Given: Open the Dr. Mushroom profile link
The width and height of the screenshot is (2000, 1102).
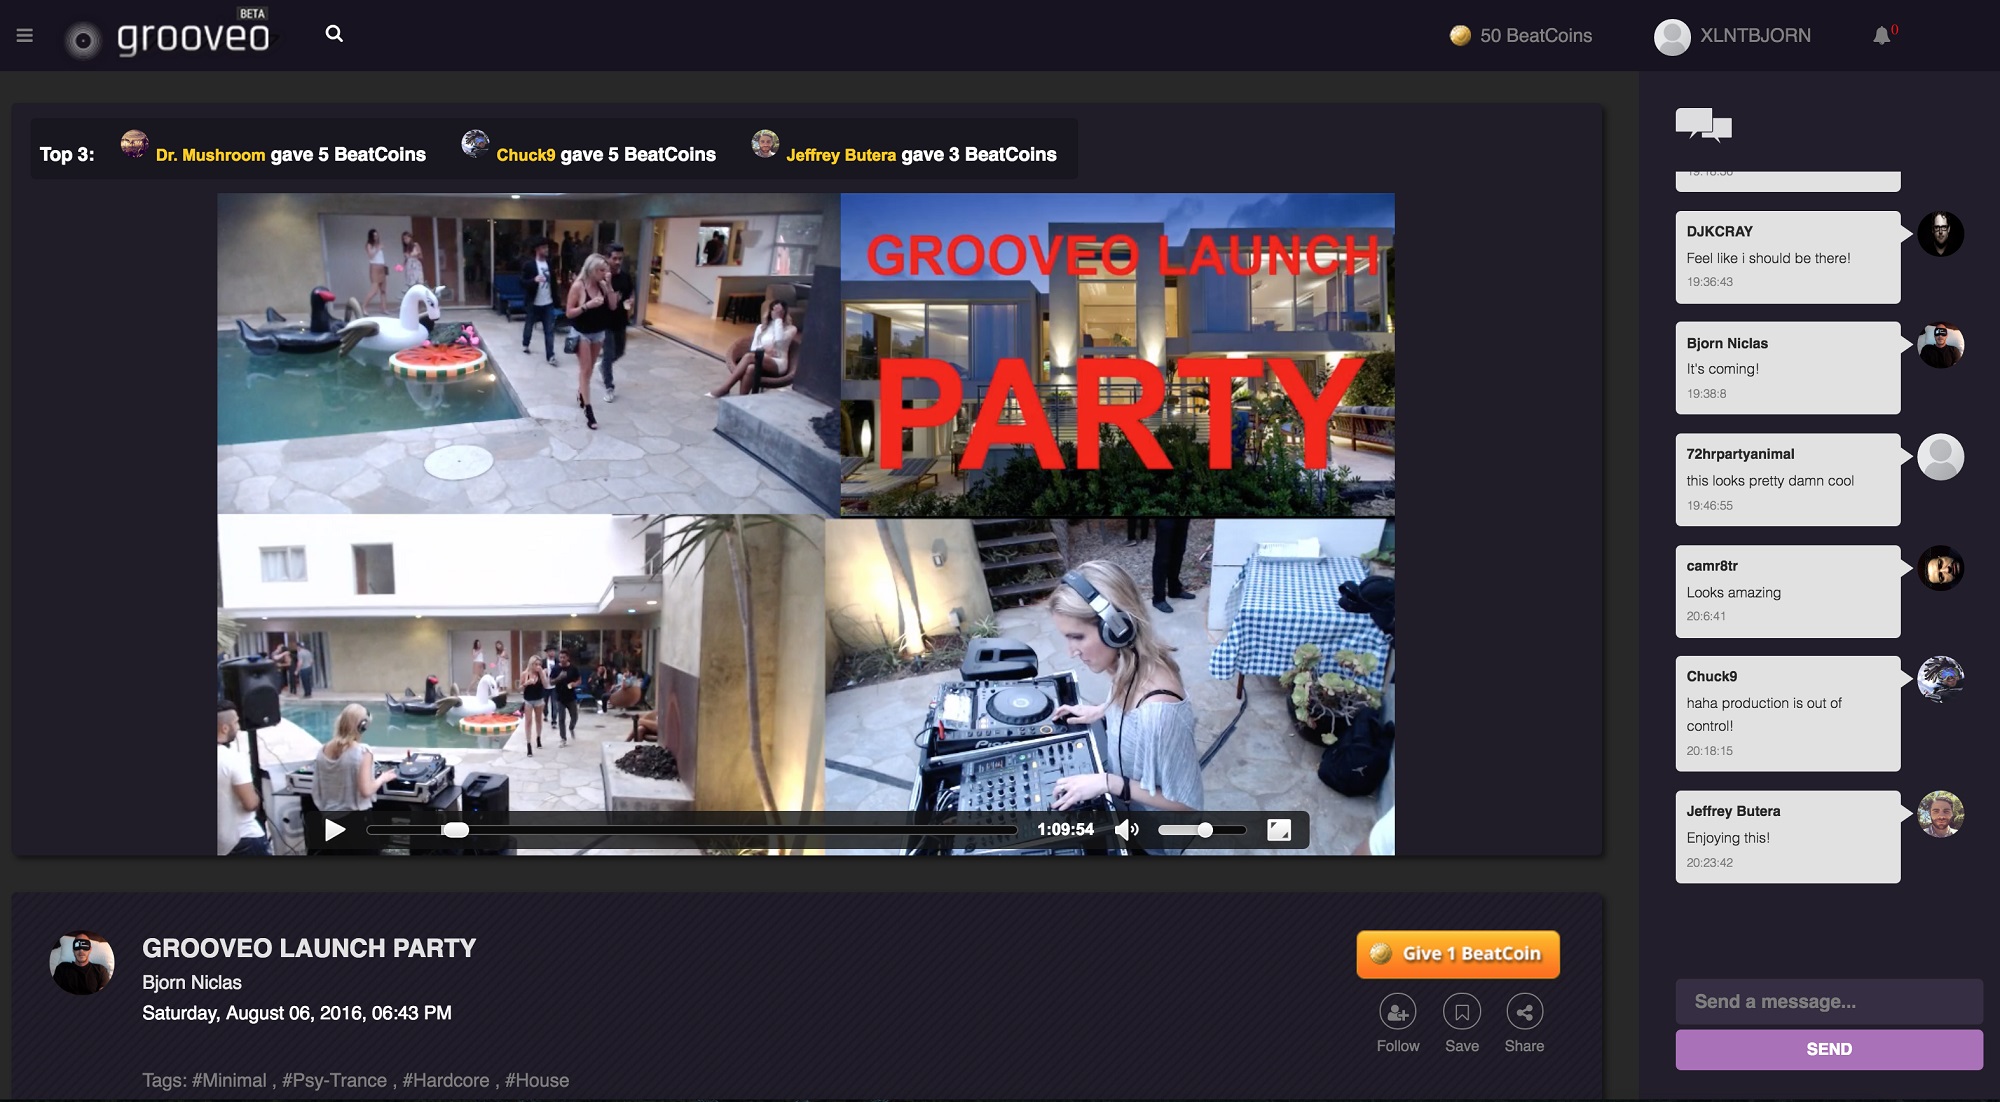Looking at the screenshot, I should tap(210, 155).
